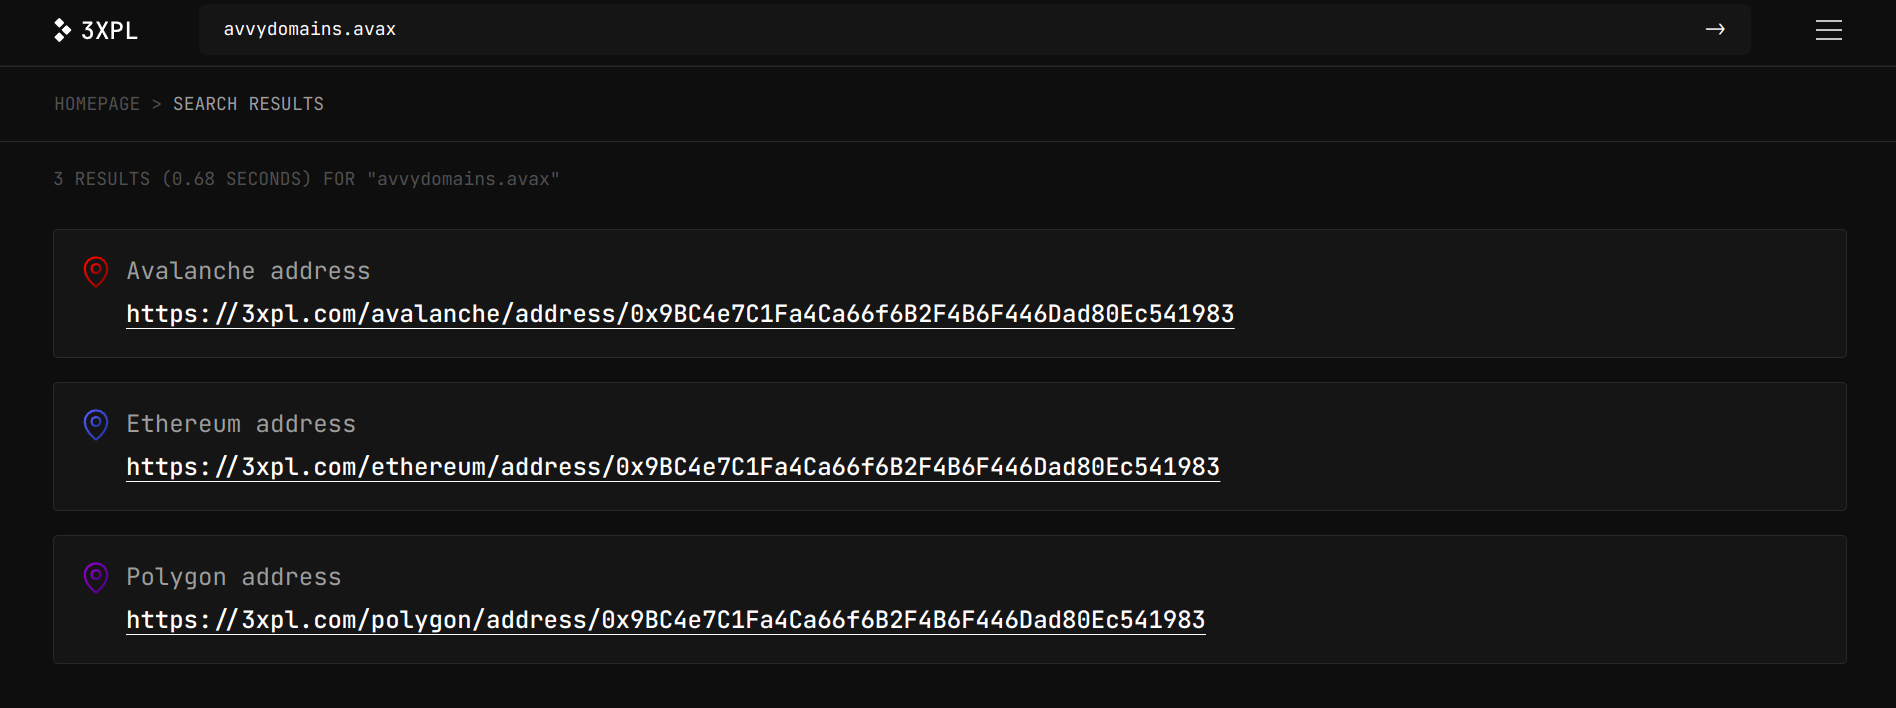Screen dimensions: 1896x708
Task: Open the 3xpl.com/polygon address link
Action: point(666,620)
